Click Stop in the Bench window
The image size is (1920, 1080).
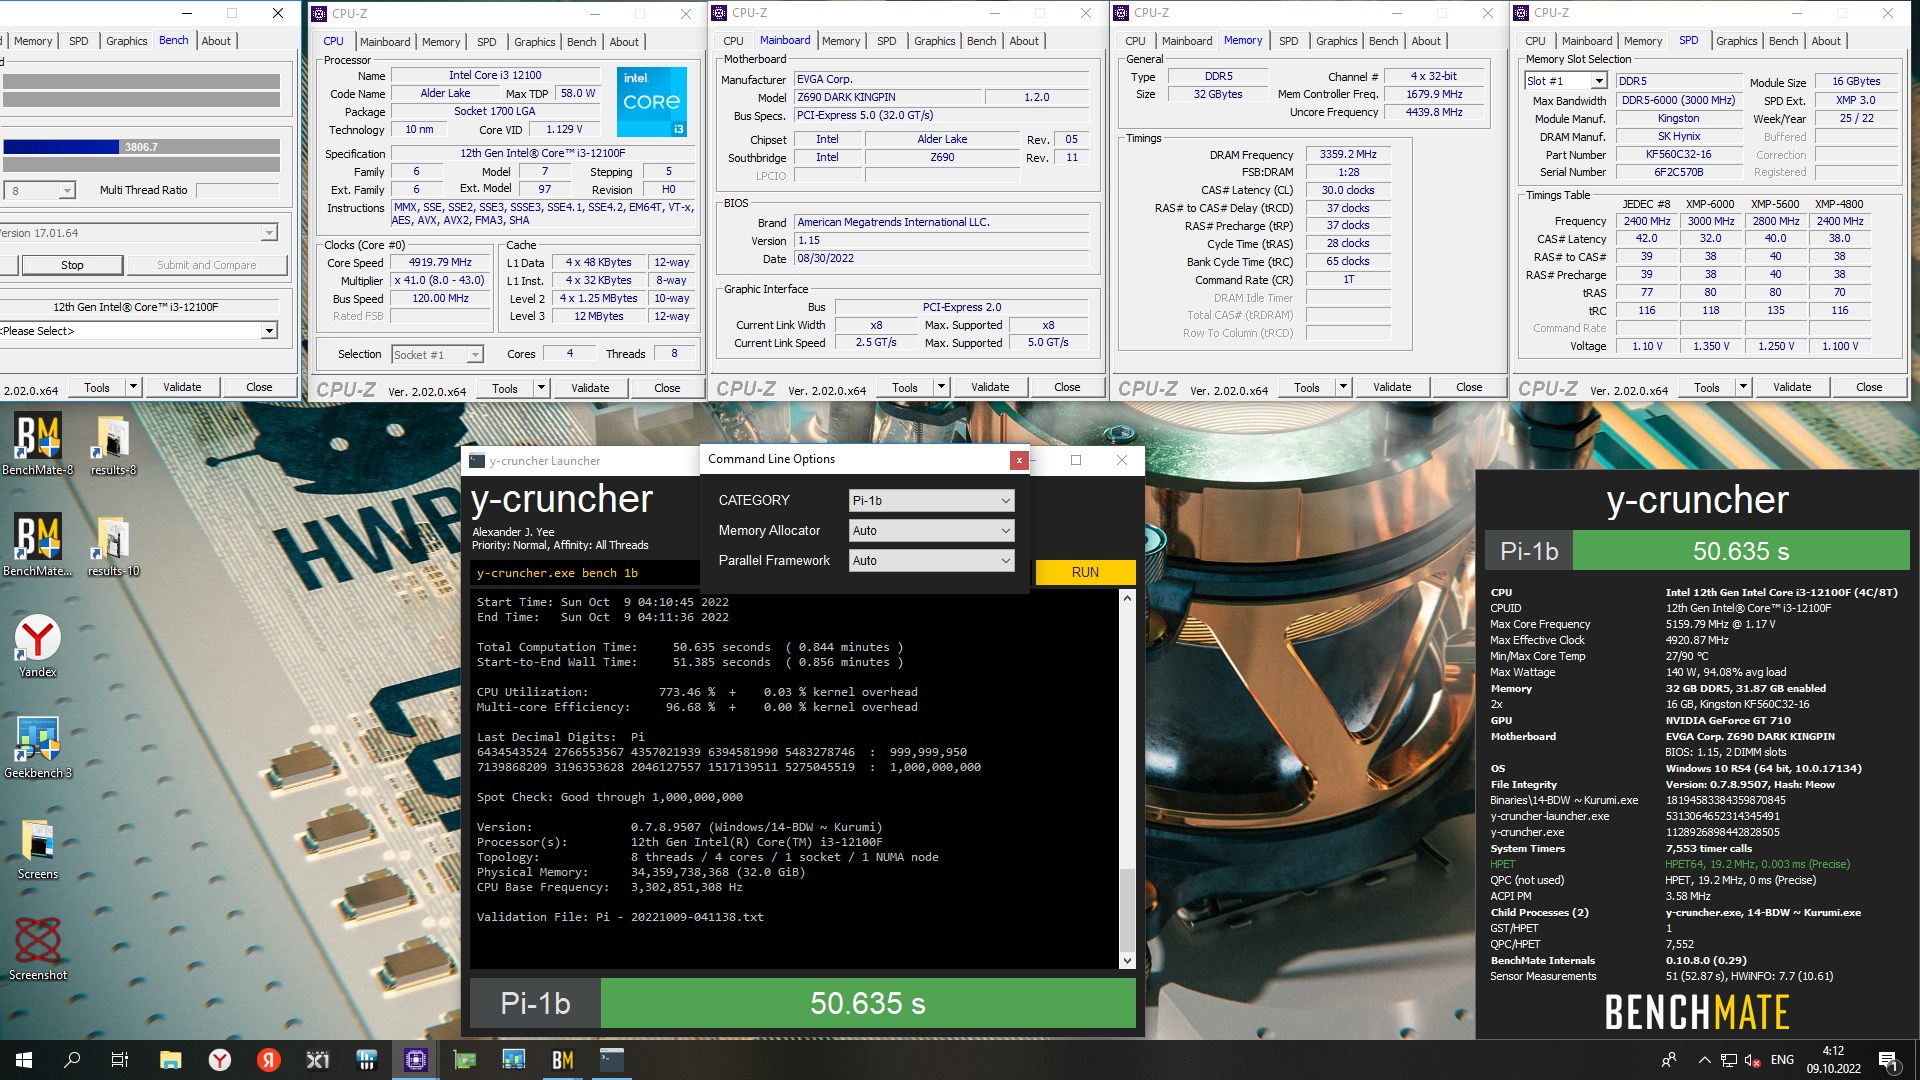(72, 265)
